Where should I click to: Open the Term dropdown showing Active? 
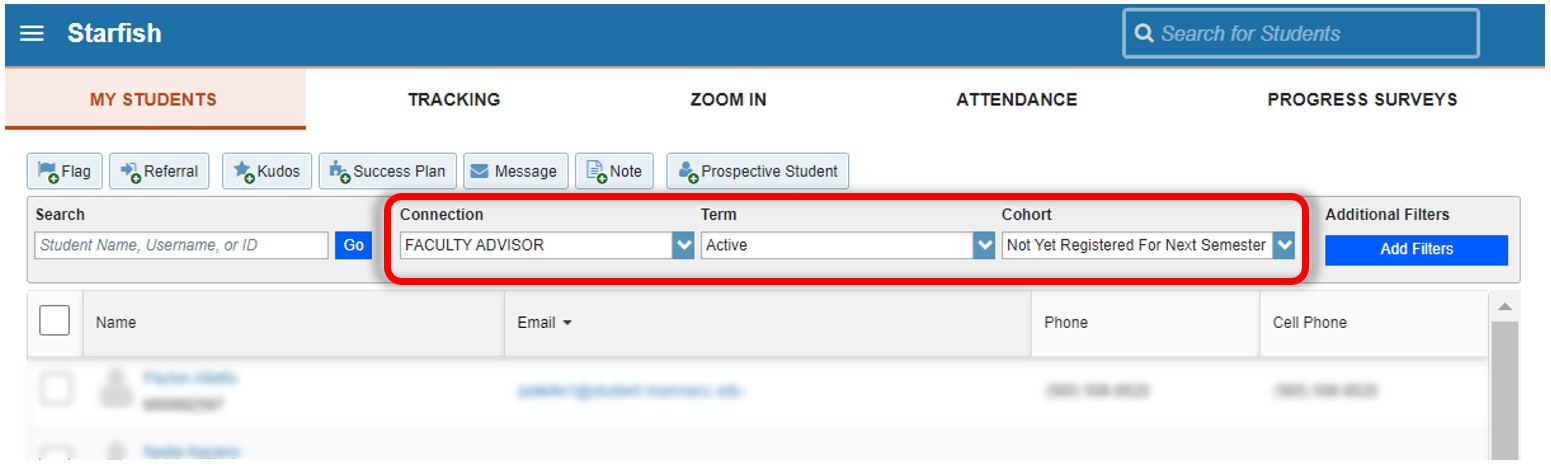[x=984, y=245]
